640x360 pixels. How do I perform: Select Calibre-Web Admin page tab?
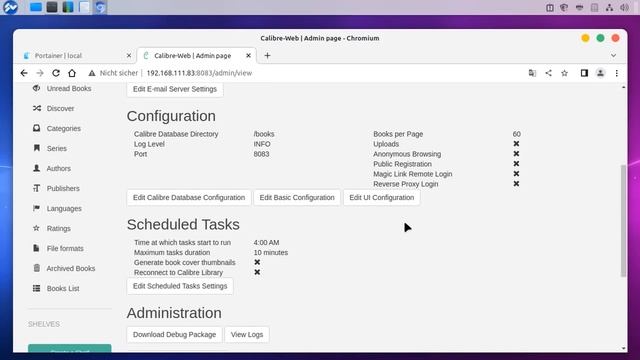click(x=197, y=56)
